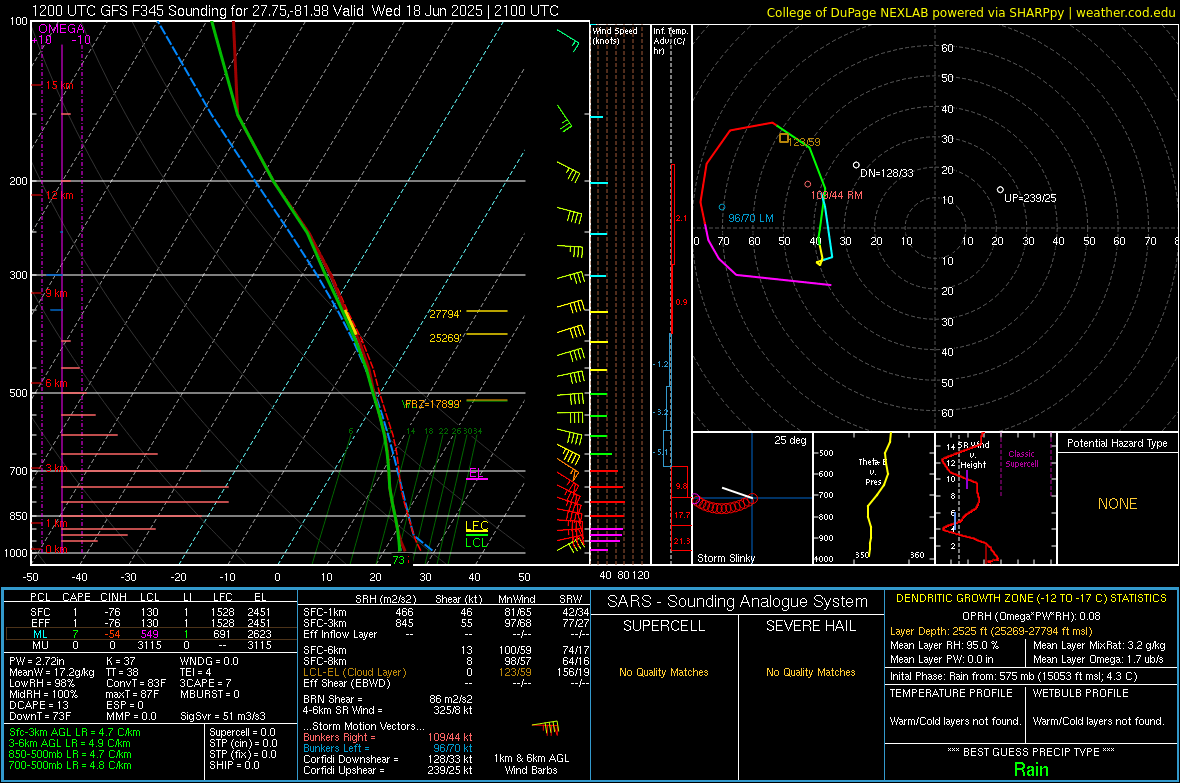Click the PW = 2.72in value
This screenshot has height=783, width=1180.
(x=38, y=661)
